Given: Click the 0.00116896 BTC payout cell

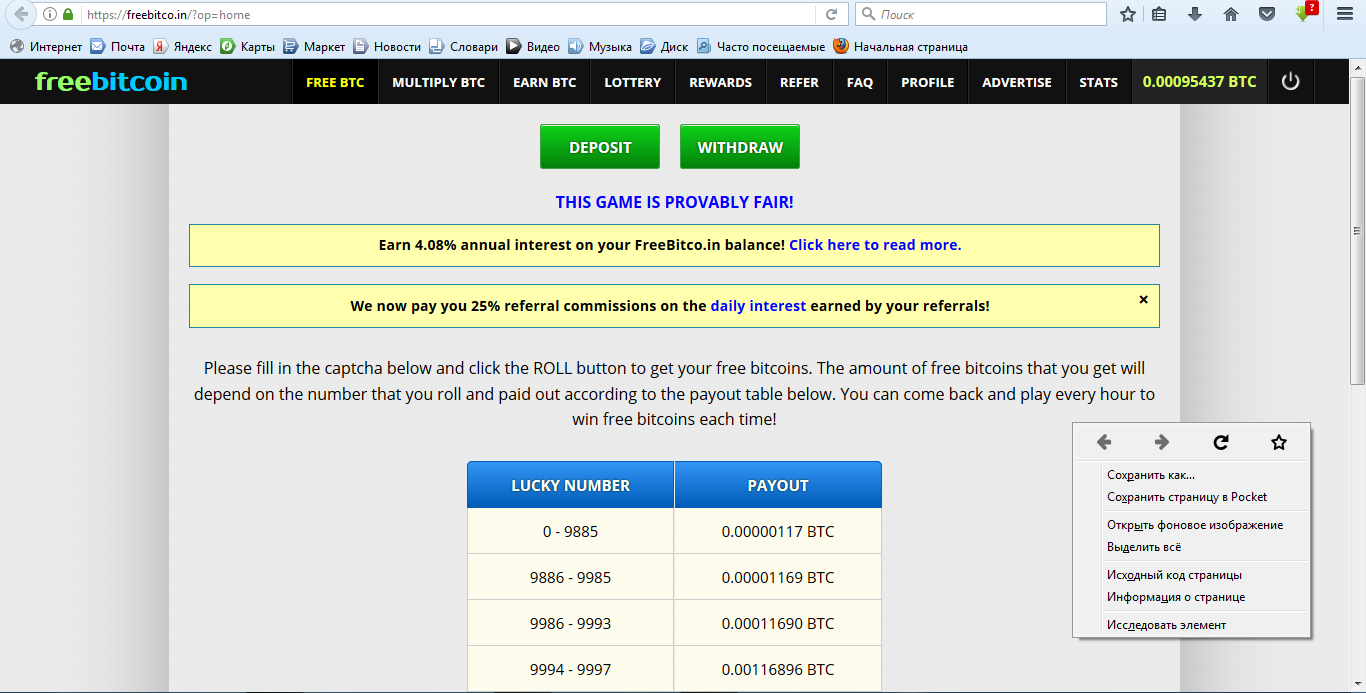Looking at the screenshot, I should (778, 669).
